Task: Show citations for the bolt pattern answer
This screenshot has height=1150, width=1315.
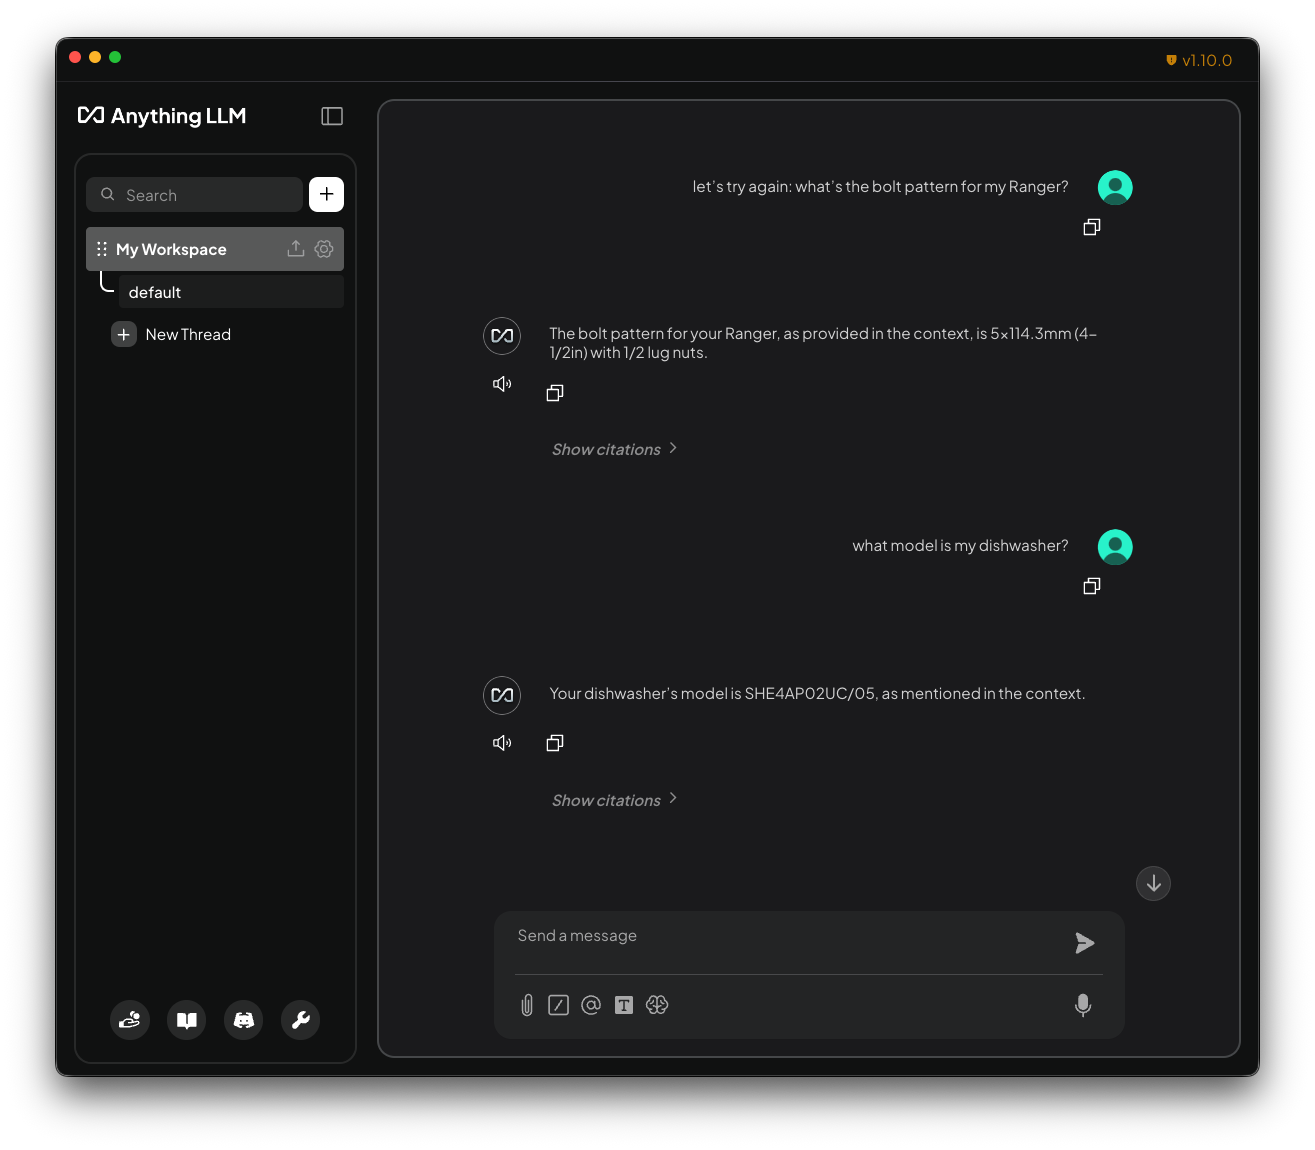Action: [x=607, y=449]
